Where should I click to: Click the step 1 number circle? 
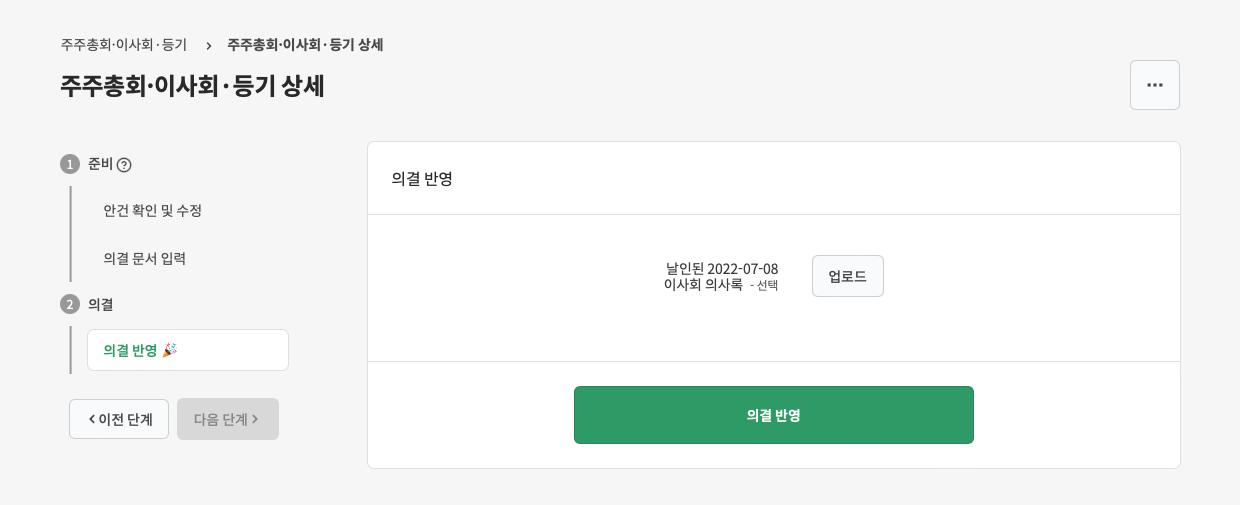(70, 164)
